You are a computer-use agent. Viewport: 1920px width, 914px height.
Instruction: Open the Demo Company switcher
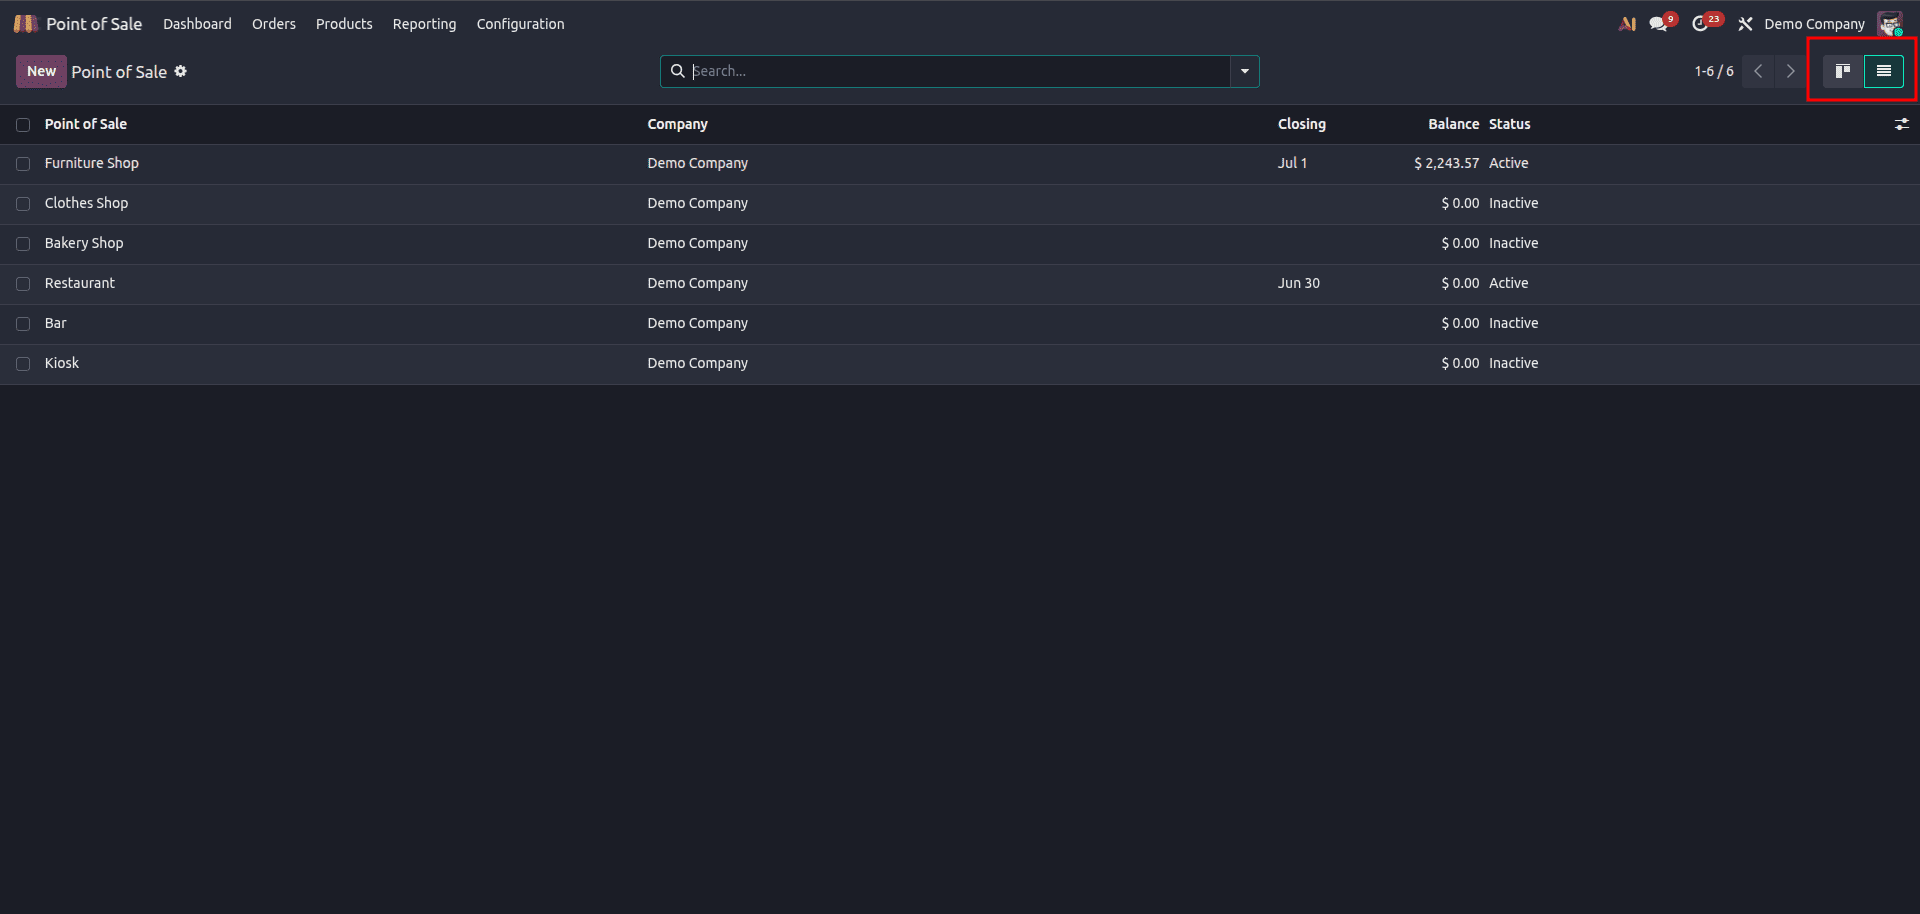[x=1814, y=24]
